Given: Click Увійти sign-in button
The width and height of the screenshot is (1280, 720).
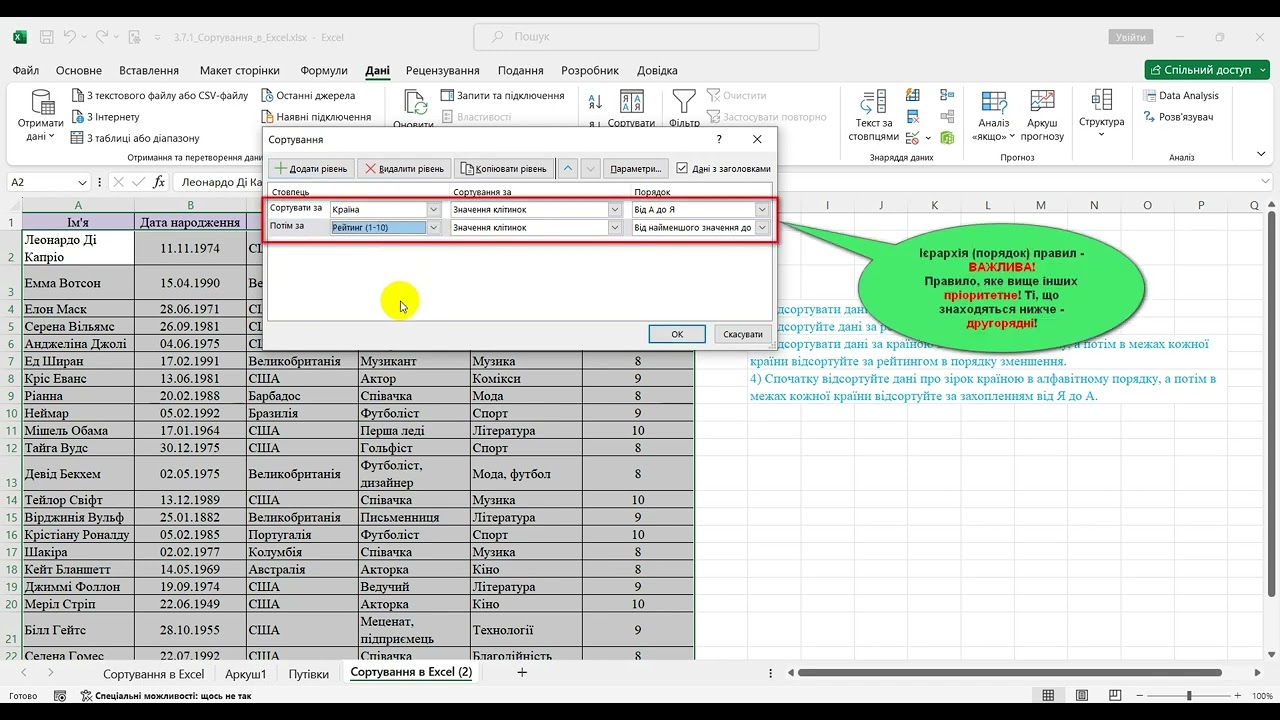Looking at the screenshot, I should pos(1130,37).
